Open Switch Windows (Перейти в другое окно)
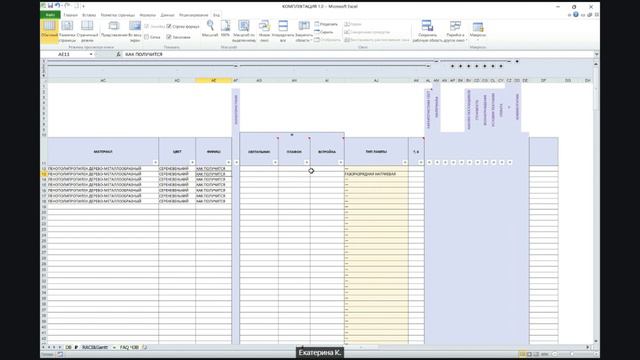640x360 pixels. pyautogui.click(x=456, y=31)
